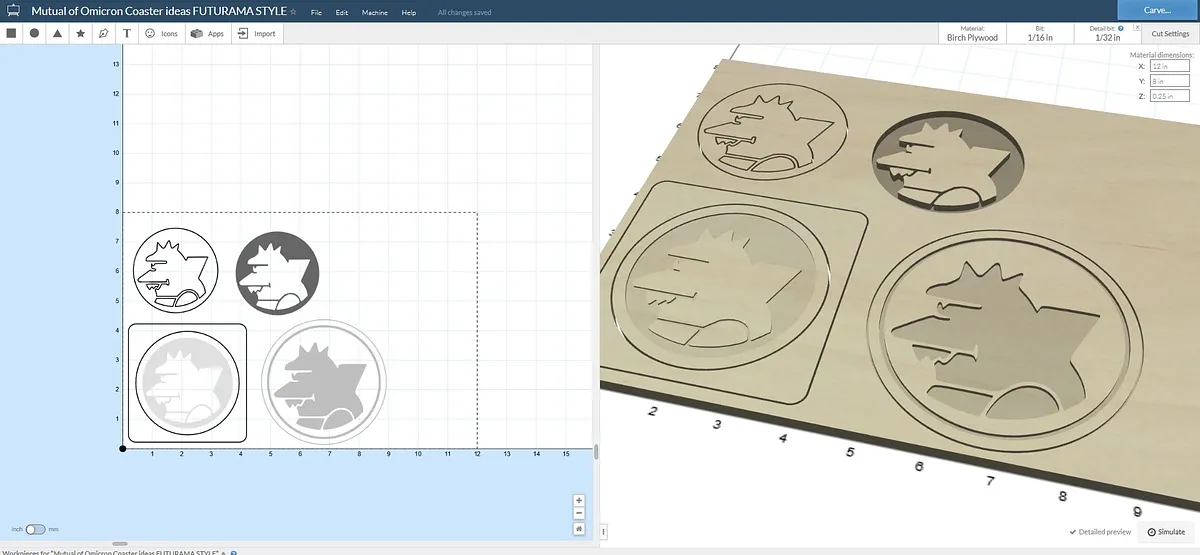The width and height of the screenshot is (1200, 555).
Task: Select the Star shape tool
Action: pyautogui.click(x=81, y=33)
